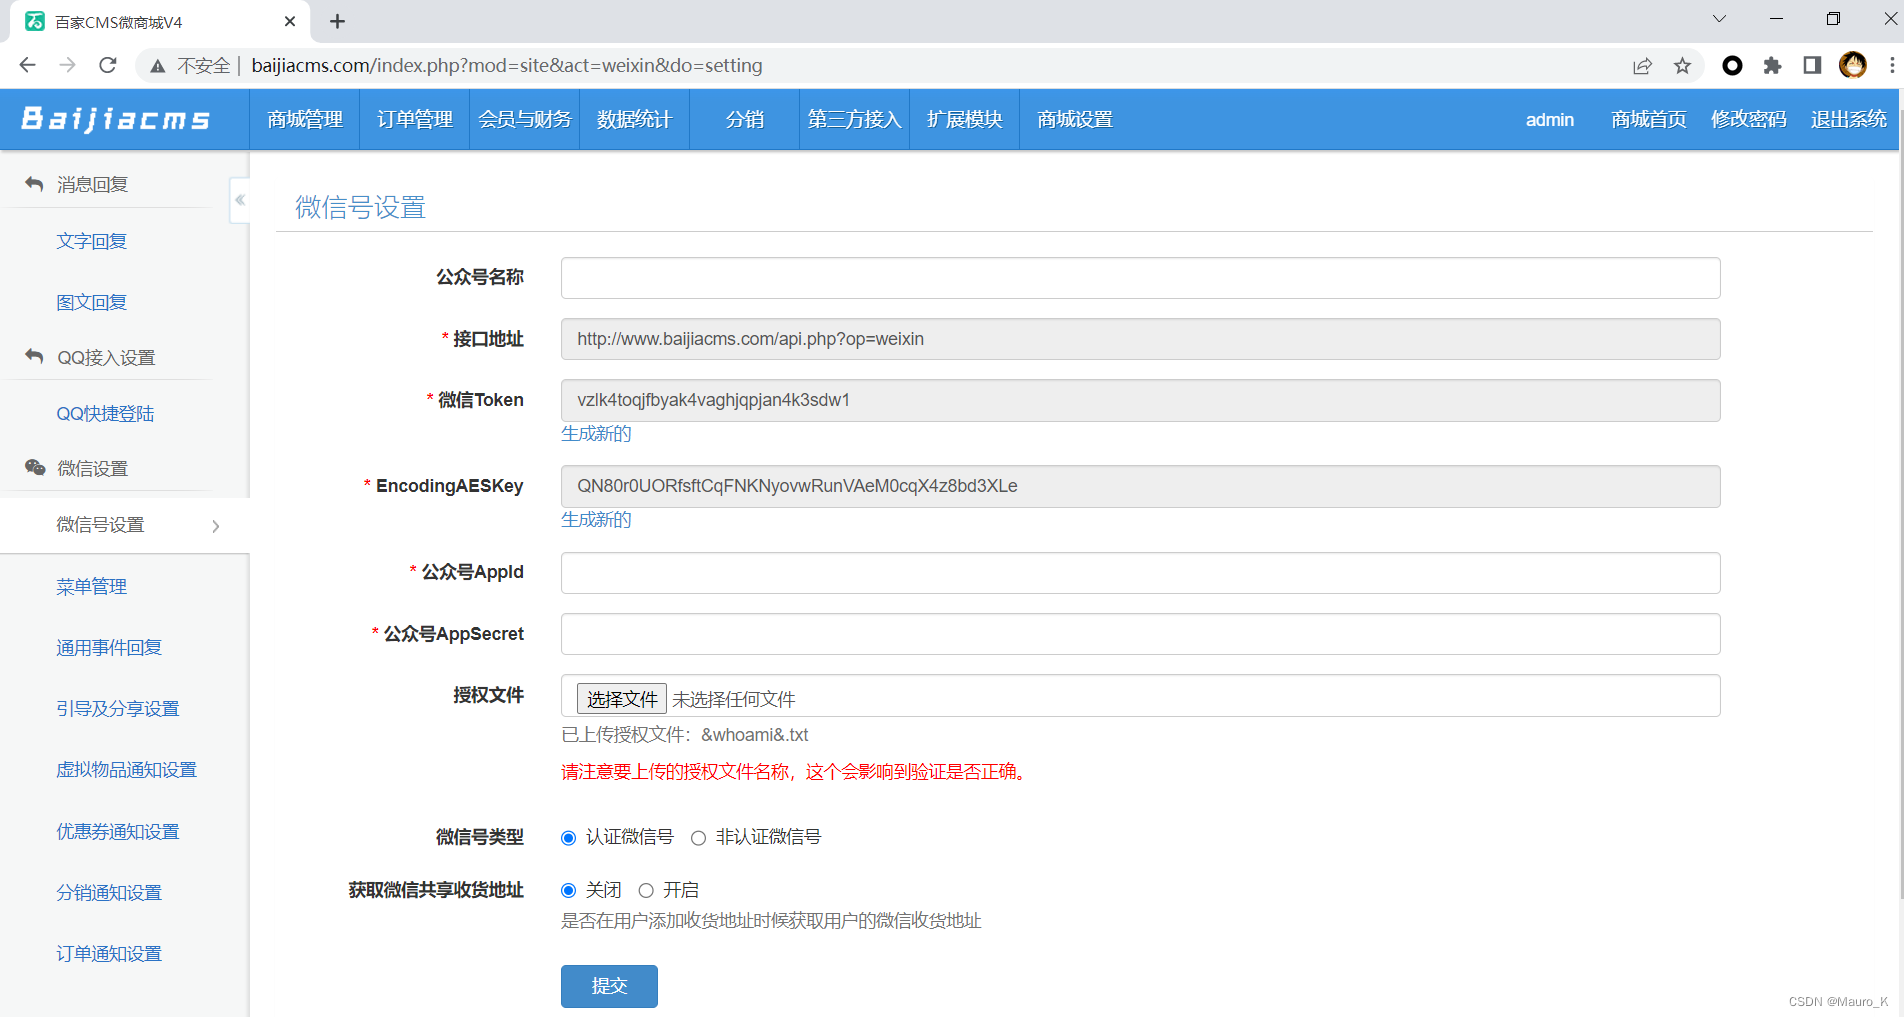Bookmark page with star icon
Screen dimensions: 1904x1017
[x=1682, y=66]
